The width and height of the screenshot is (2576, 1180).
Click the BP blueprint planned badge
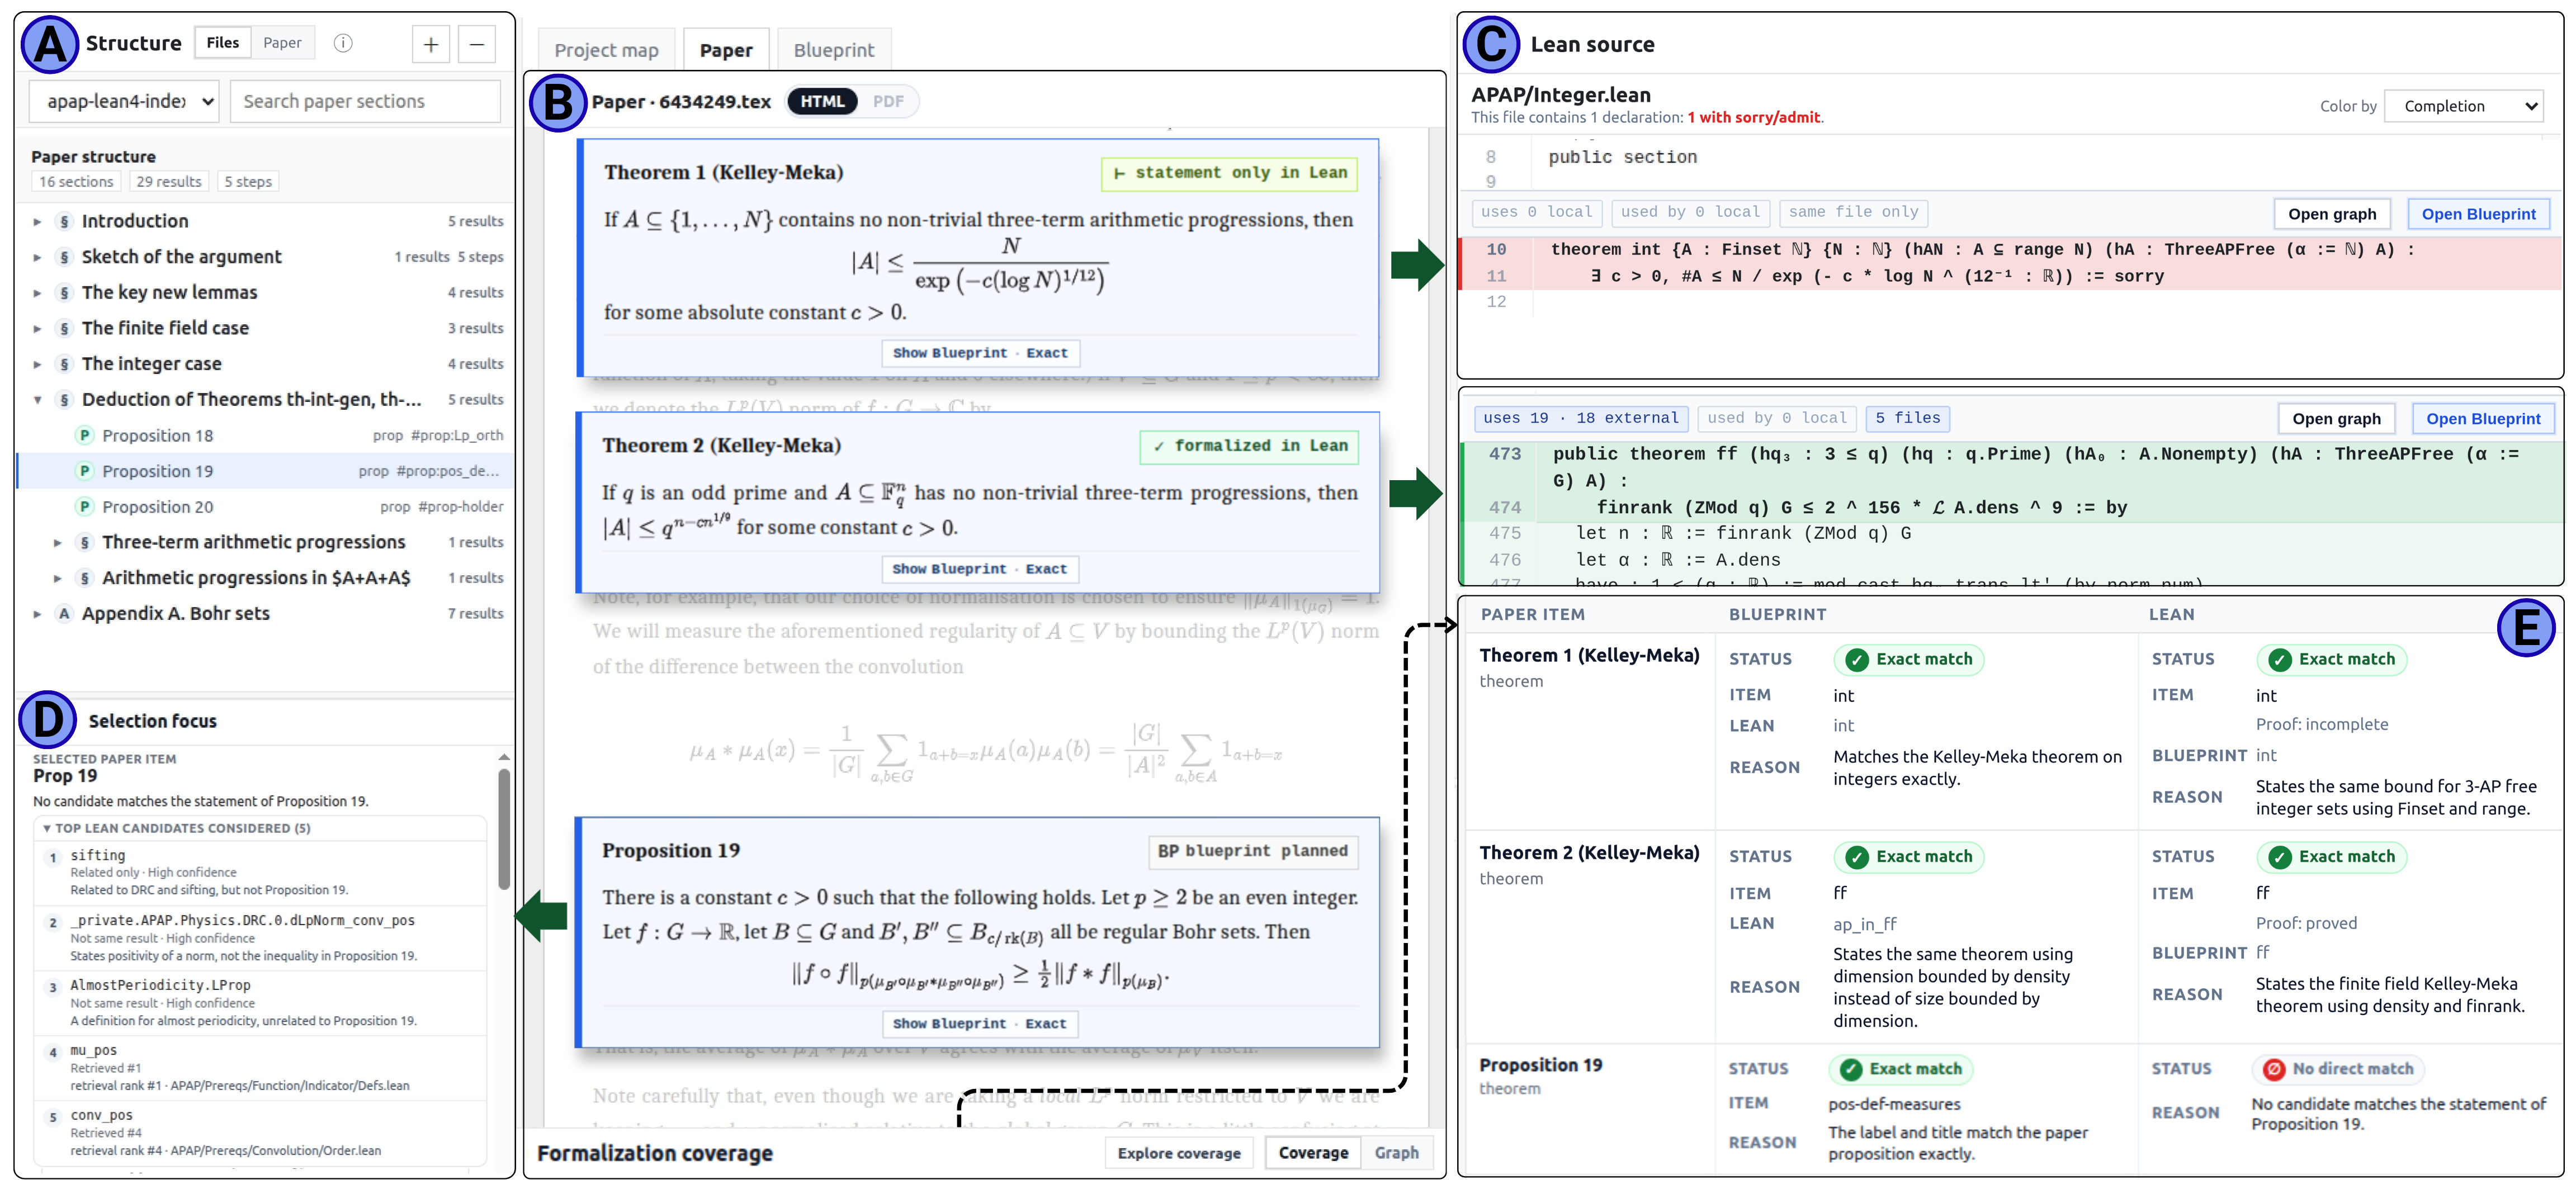pos(1252,851)
